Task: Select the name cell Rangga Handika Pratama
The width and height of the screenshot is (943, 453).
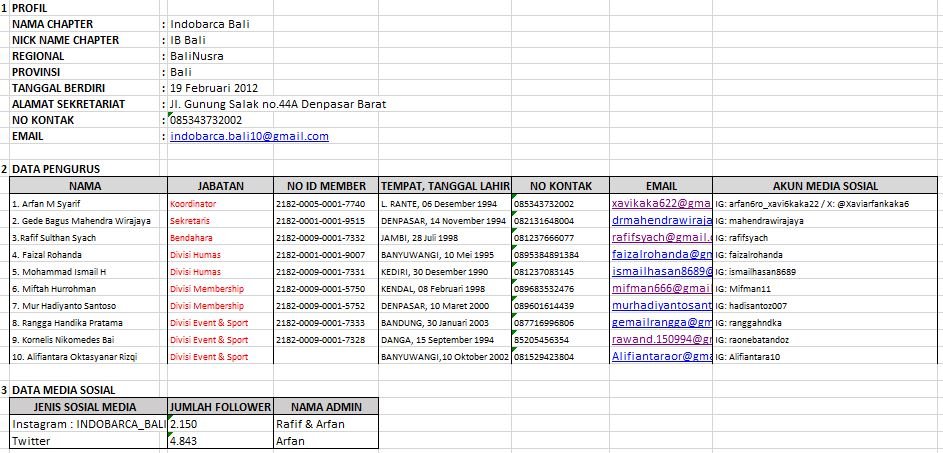Action: tap(88, 322)
